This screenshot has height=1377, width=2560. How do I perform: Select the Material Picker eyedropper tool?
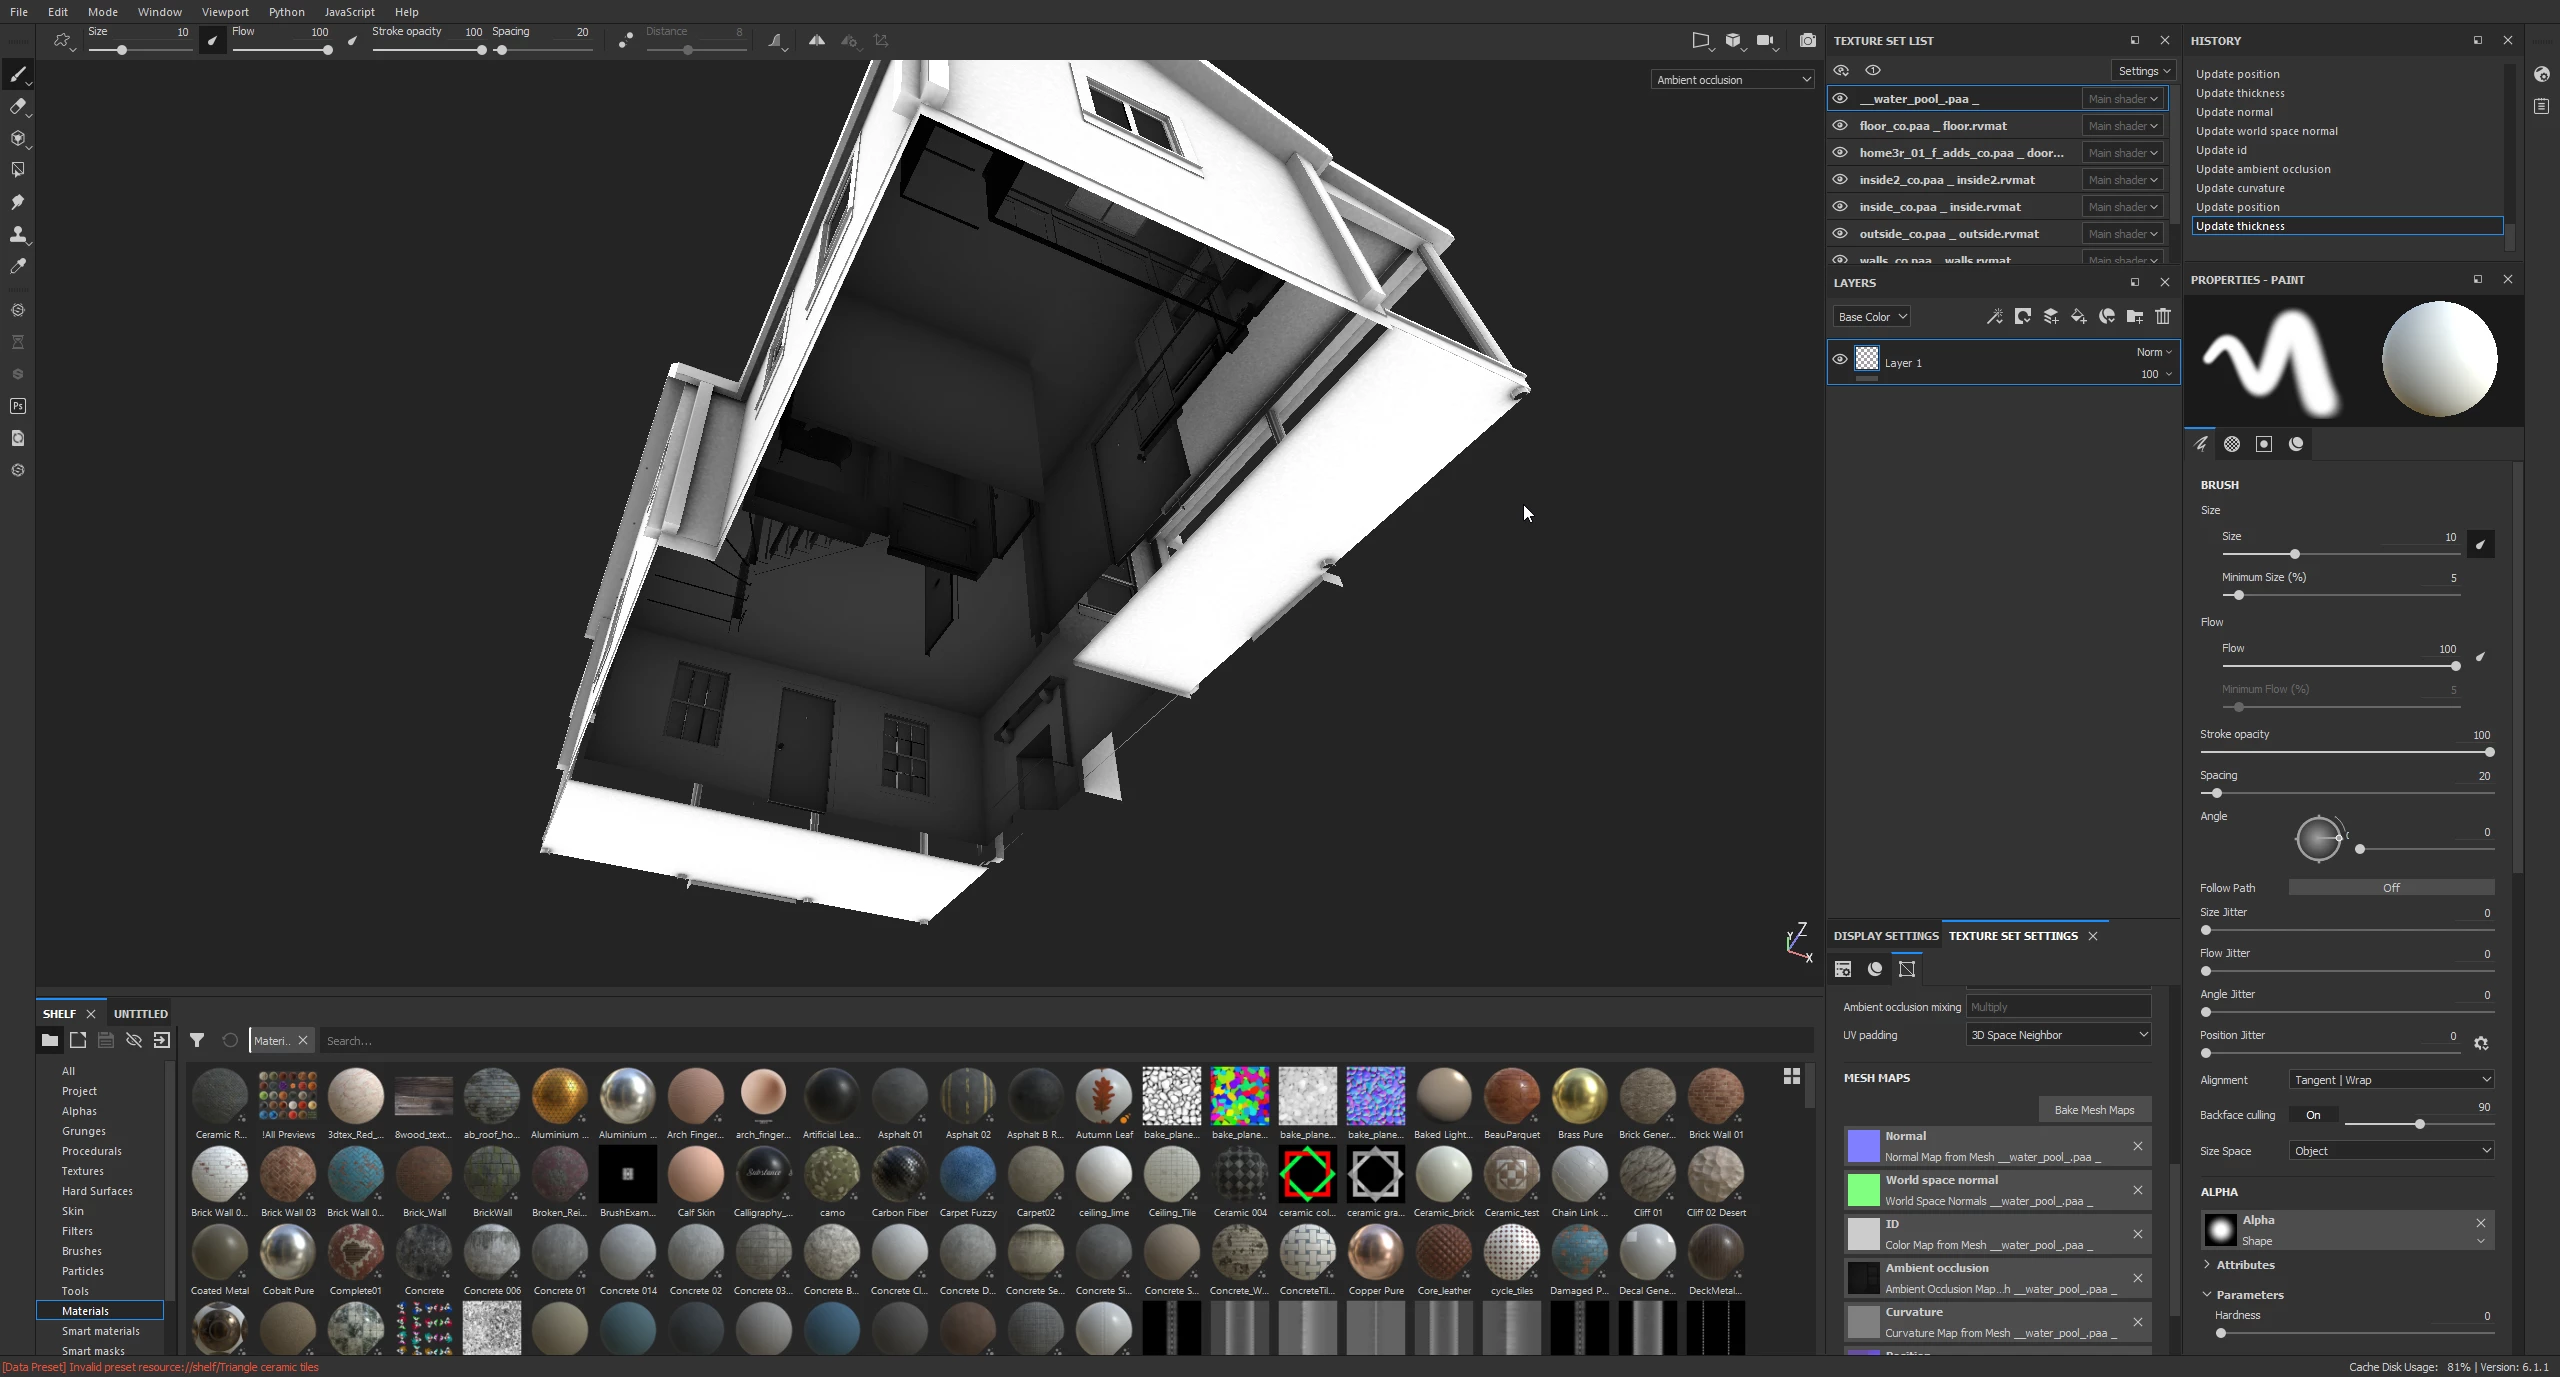pyautogui.click(x=17, y=266)
